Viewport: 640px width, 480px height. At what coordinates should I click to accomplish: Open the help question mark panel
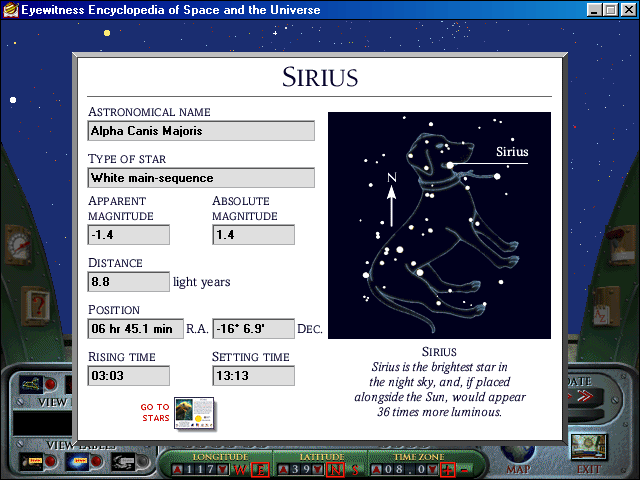click(x=37, y=304)
